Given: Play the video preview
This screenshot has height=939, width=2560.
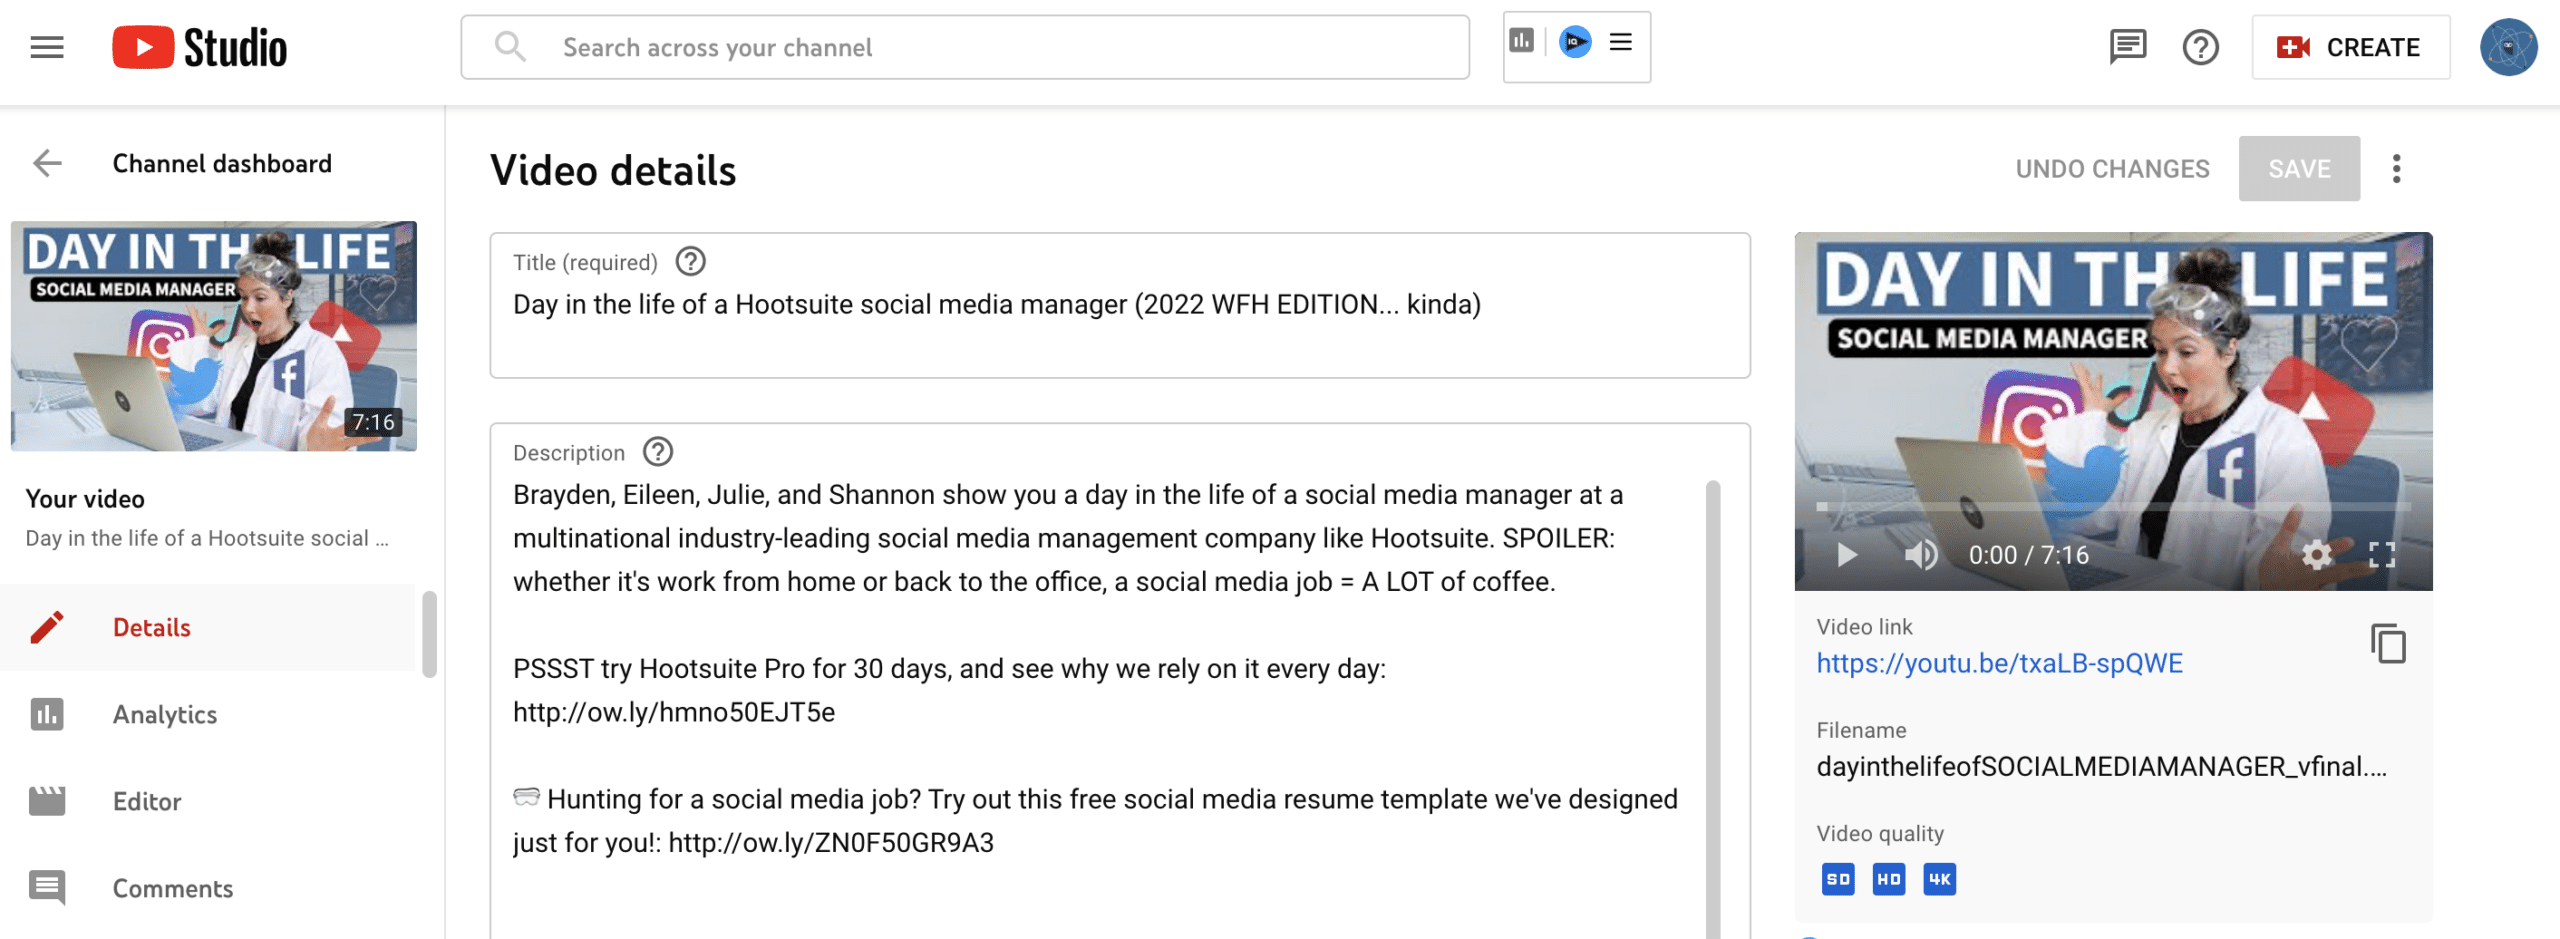Looking at the screenshot, I should coord(1847,555).
